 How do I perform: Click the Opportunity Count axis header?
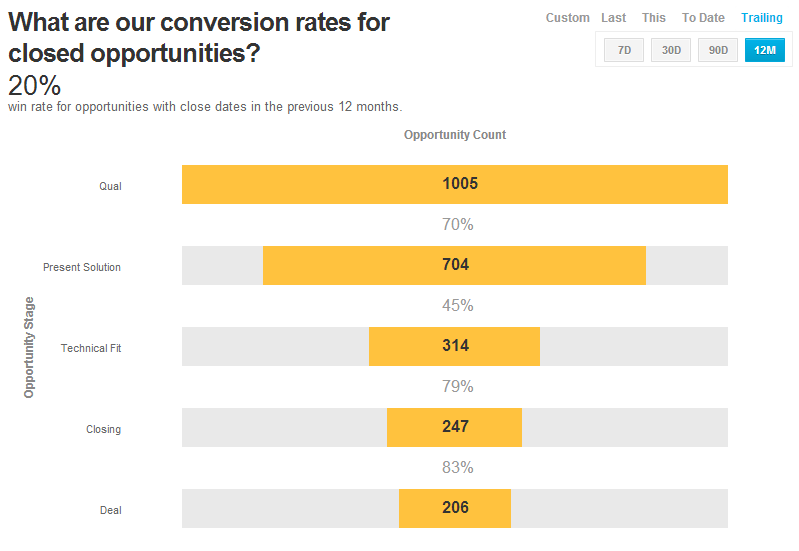(x=455, y=135)
